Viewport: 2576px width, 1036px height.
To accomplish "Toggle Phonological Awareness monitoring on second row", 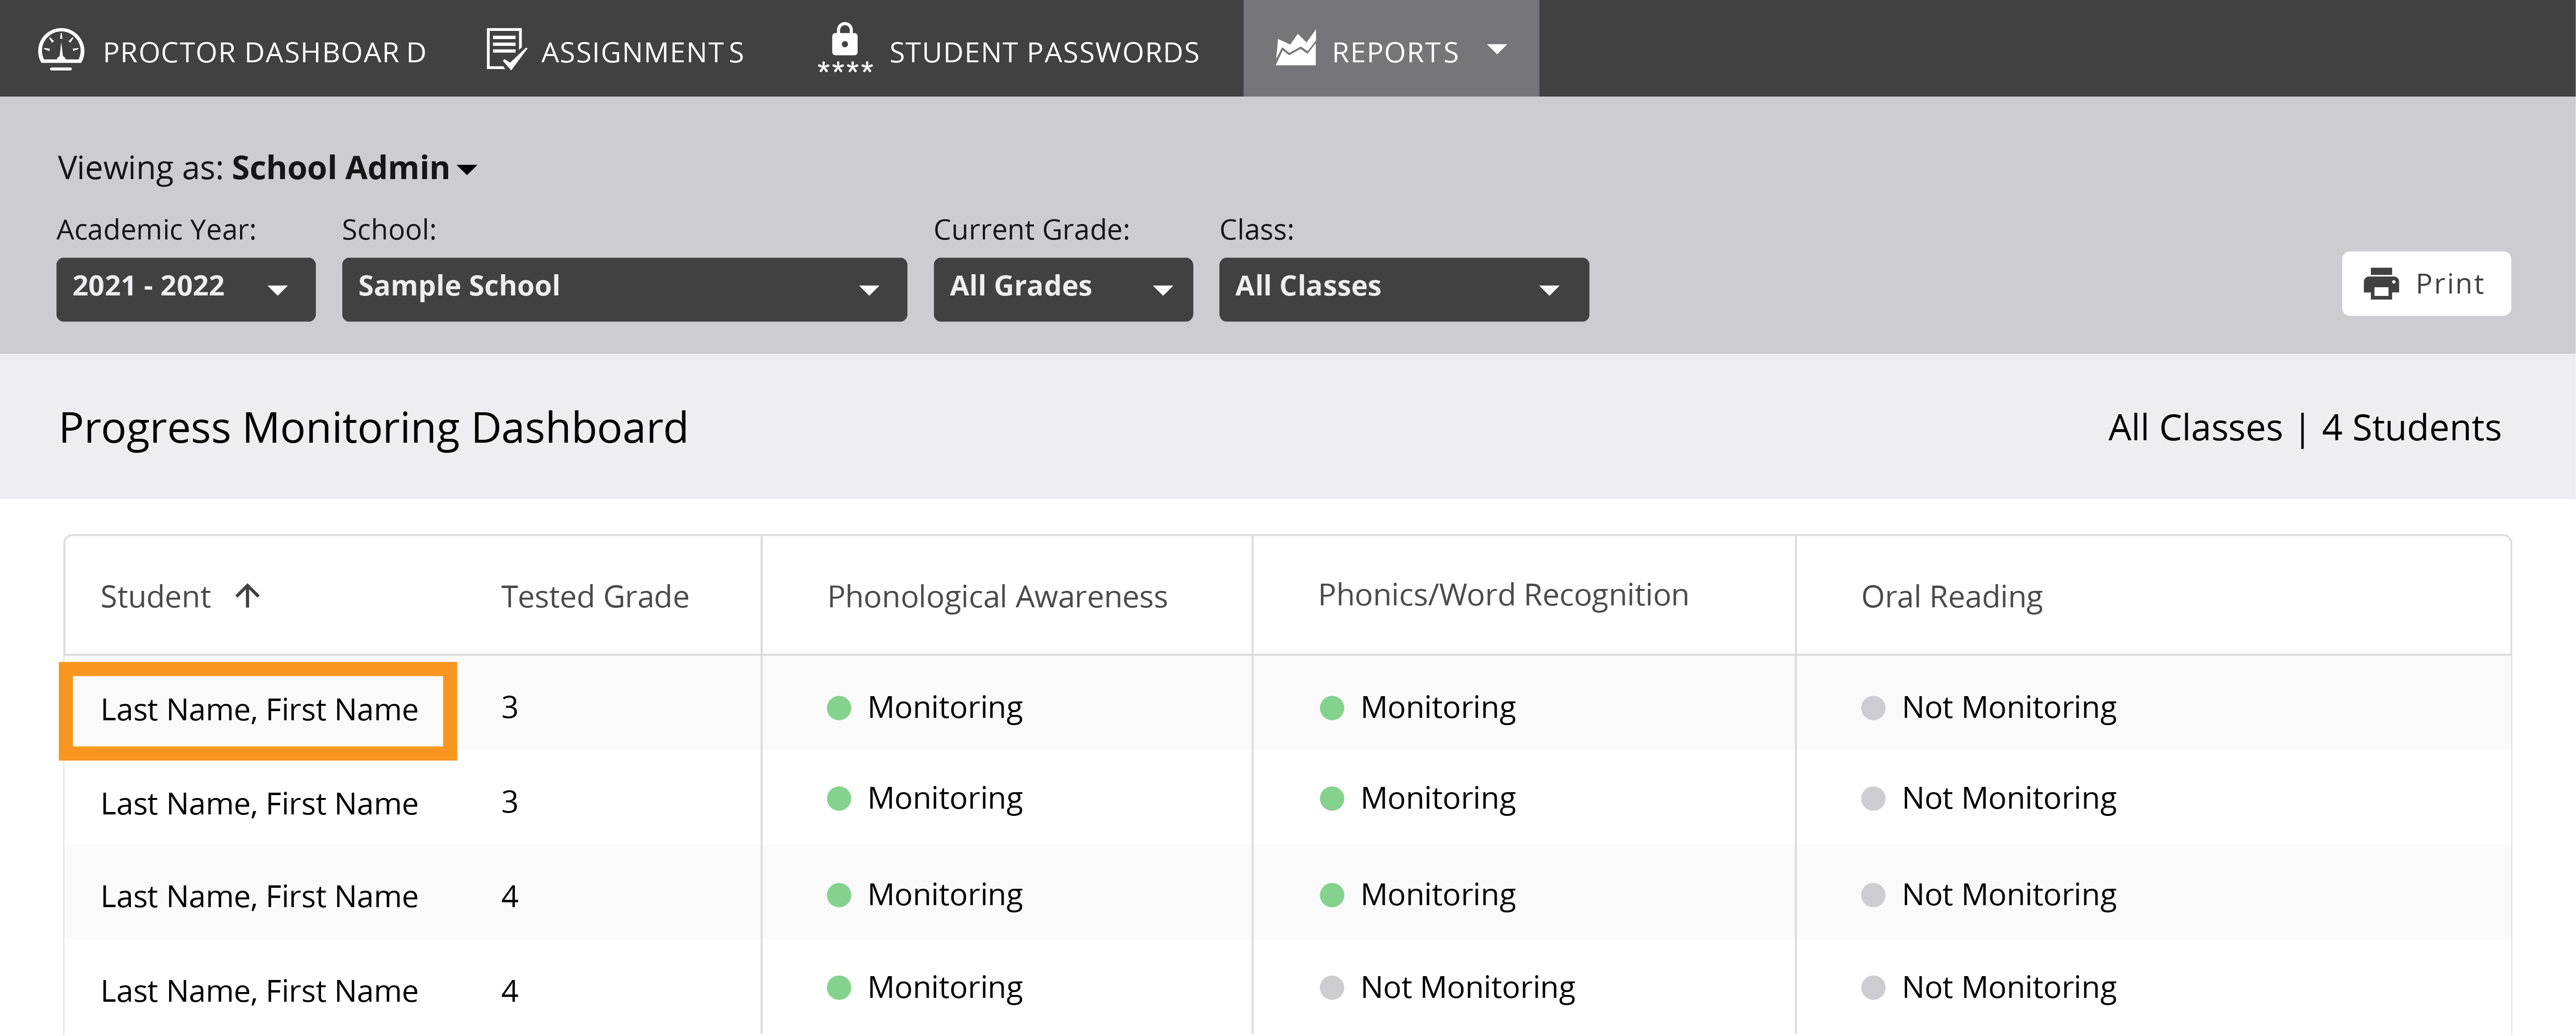I will coord(838,798).
